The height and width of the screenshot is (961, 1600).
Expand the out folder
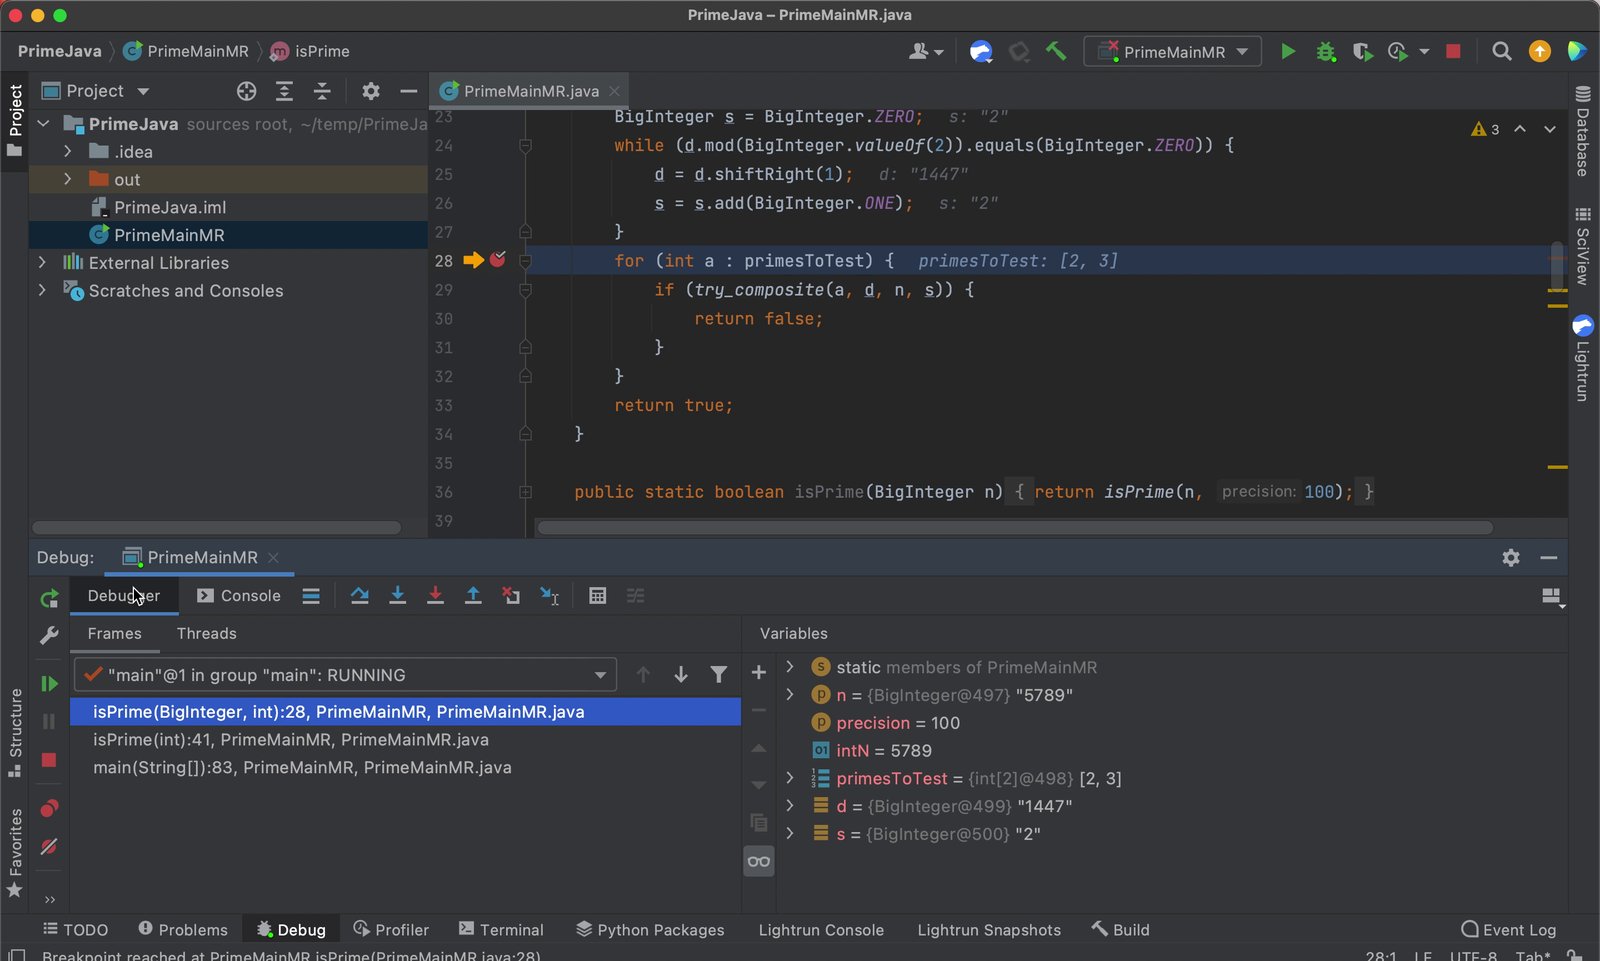coord(67,179)
